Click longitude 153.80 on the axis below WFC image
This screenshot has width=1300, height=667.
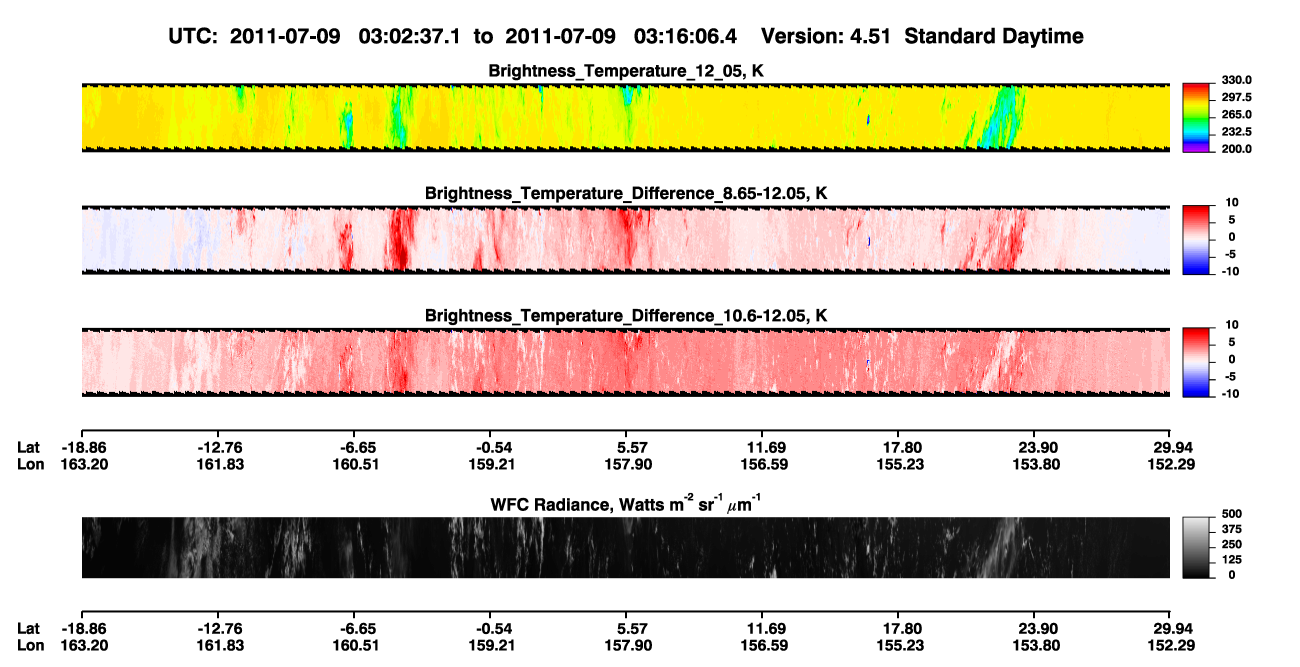click(x=1035, y=644)
